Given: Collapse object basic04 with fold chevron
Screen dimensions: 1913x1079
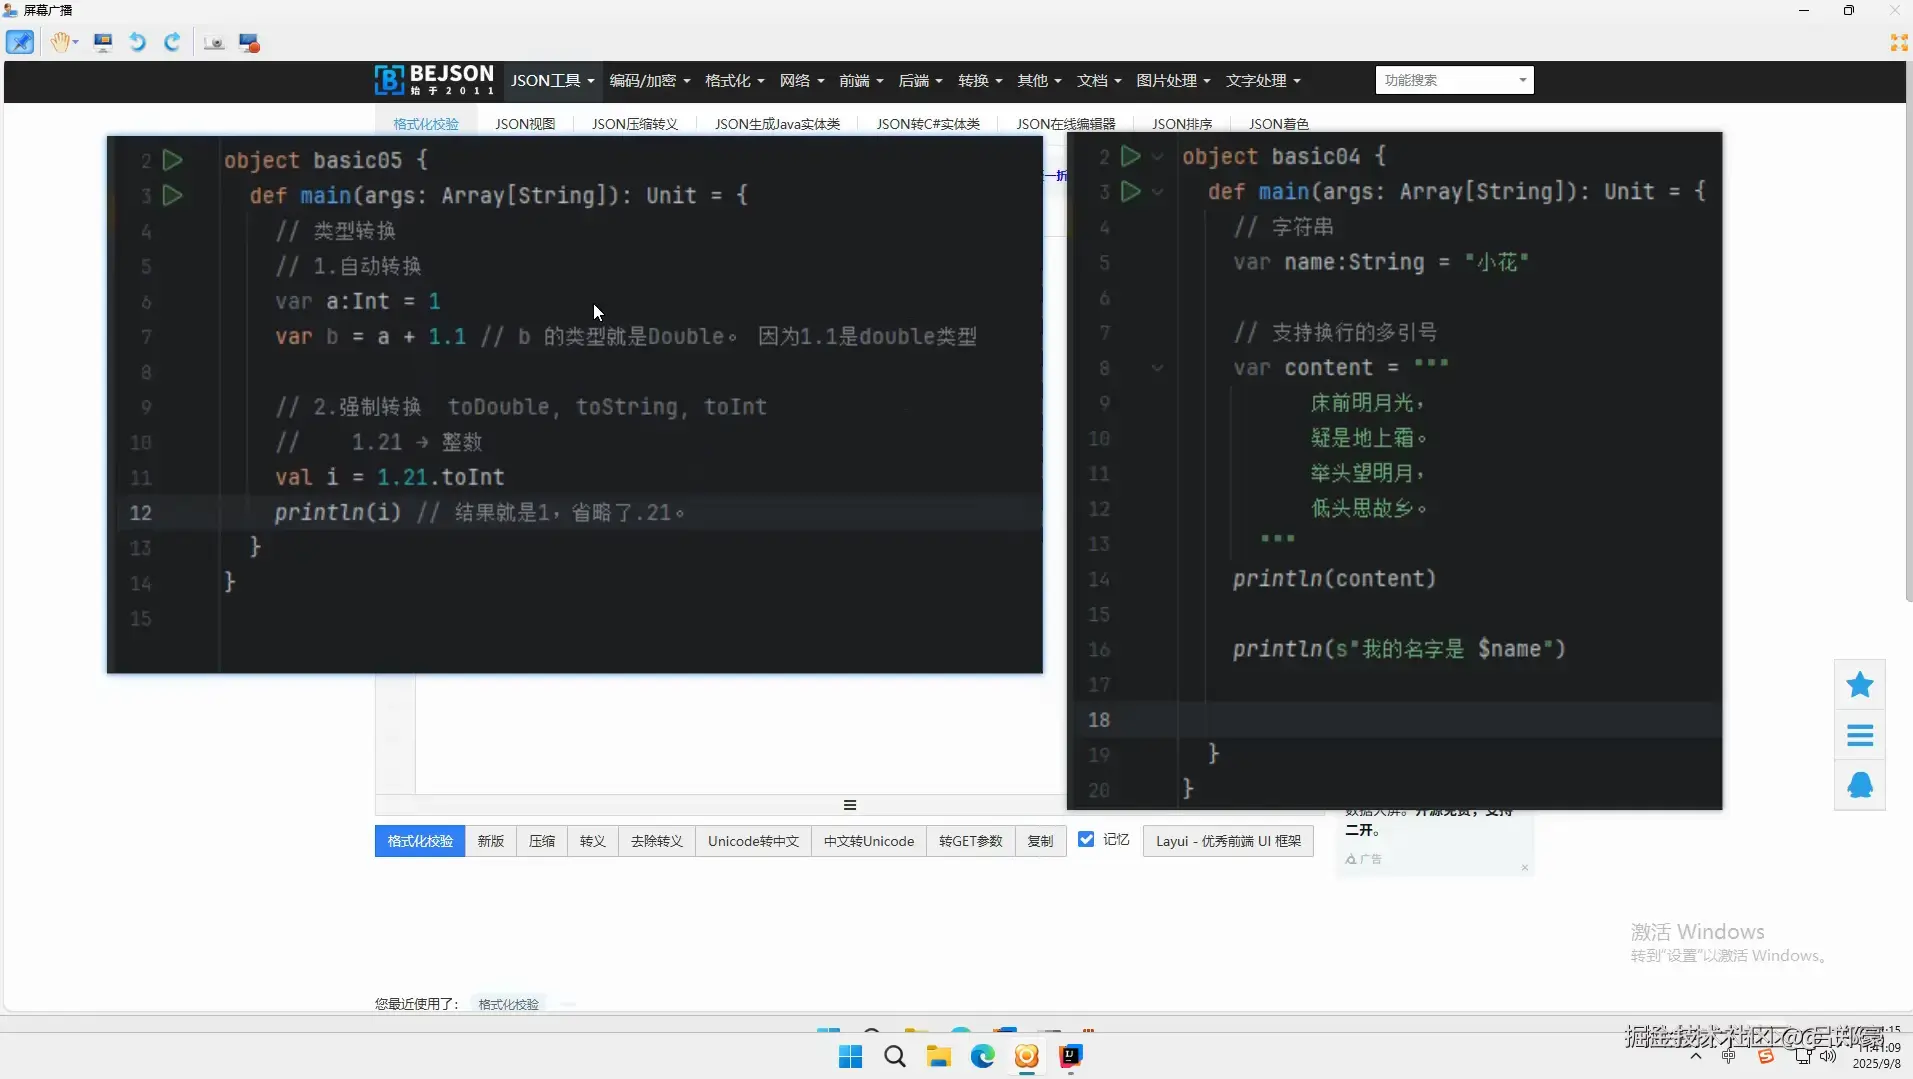Looking at the screenshot, I should 1157,157.
